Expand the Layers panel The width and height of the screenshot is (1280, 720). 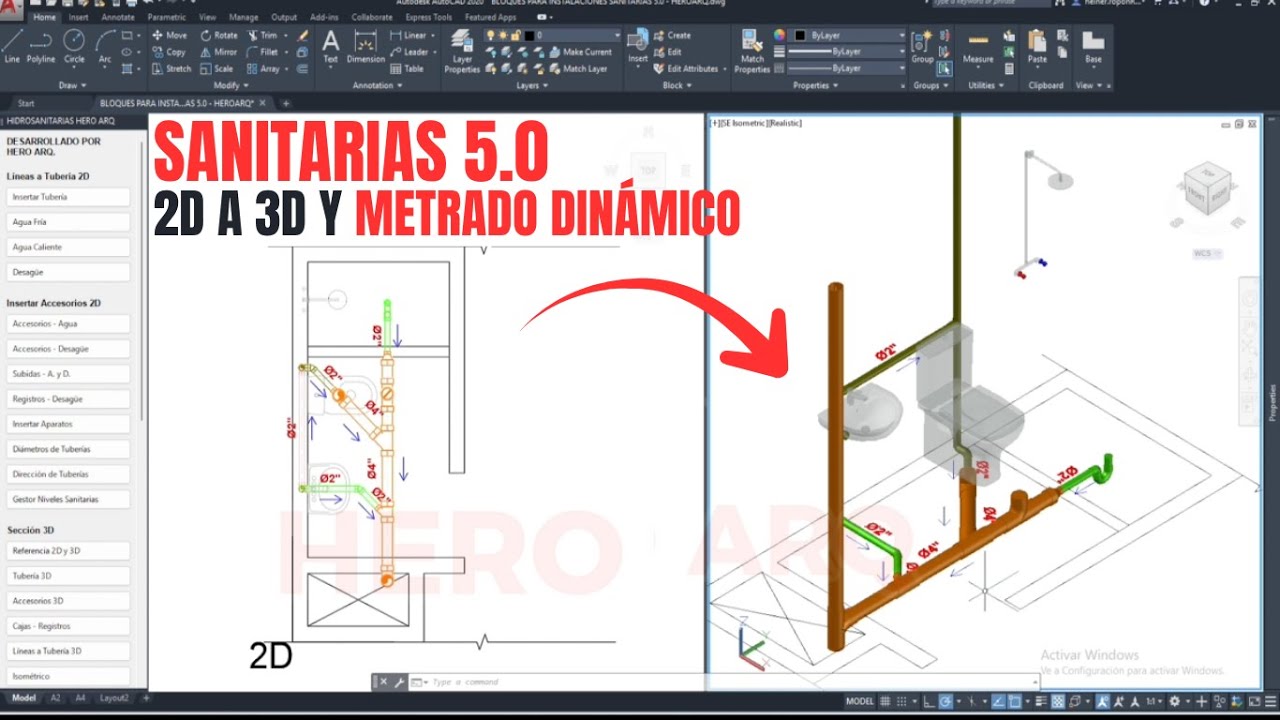[531, 85]
